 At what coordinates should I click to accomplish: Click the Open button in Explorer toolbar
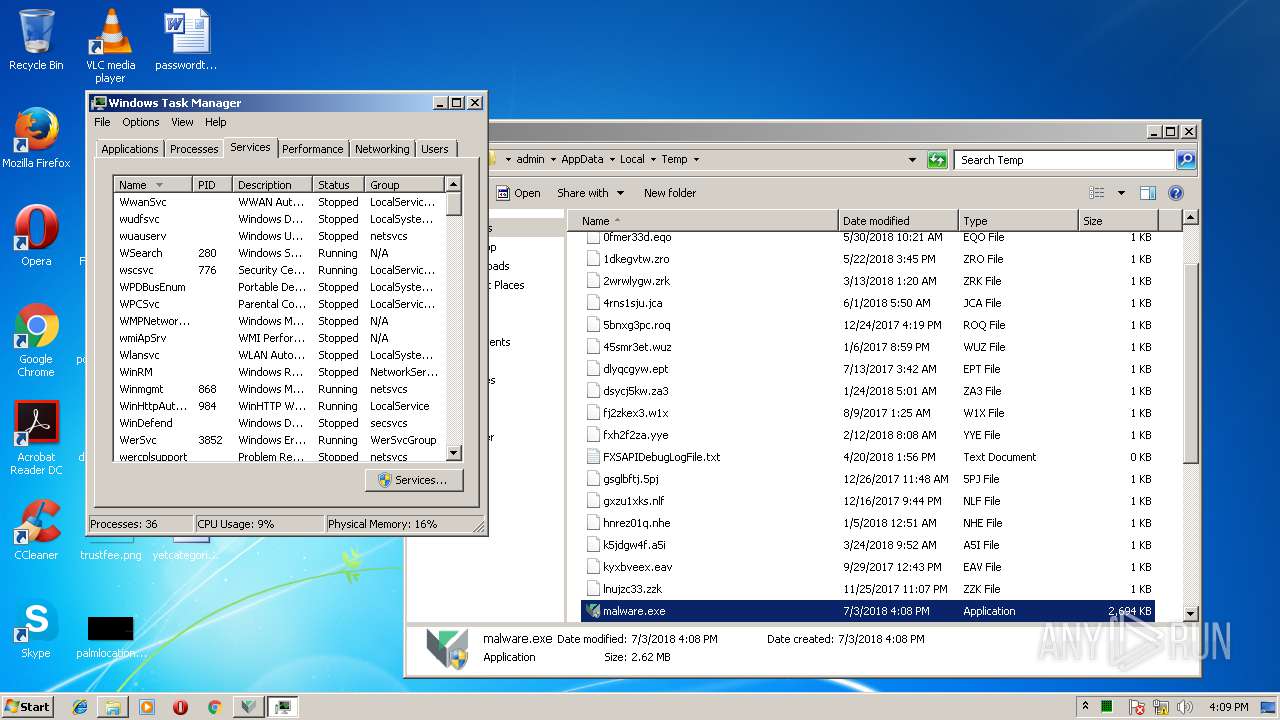518,193
